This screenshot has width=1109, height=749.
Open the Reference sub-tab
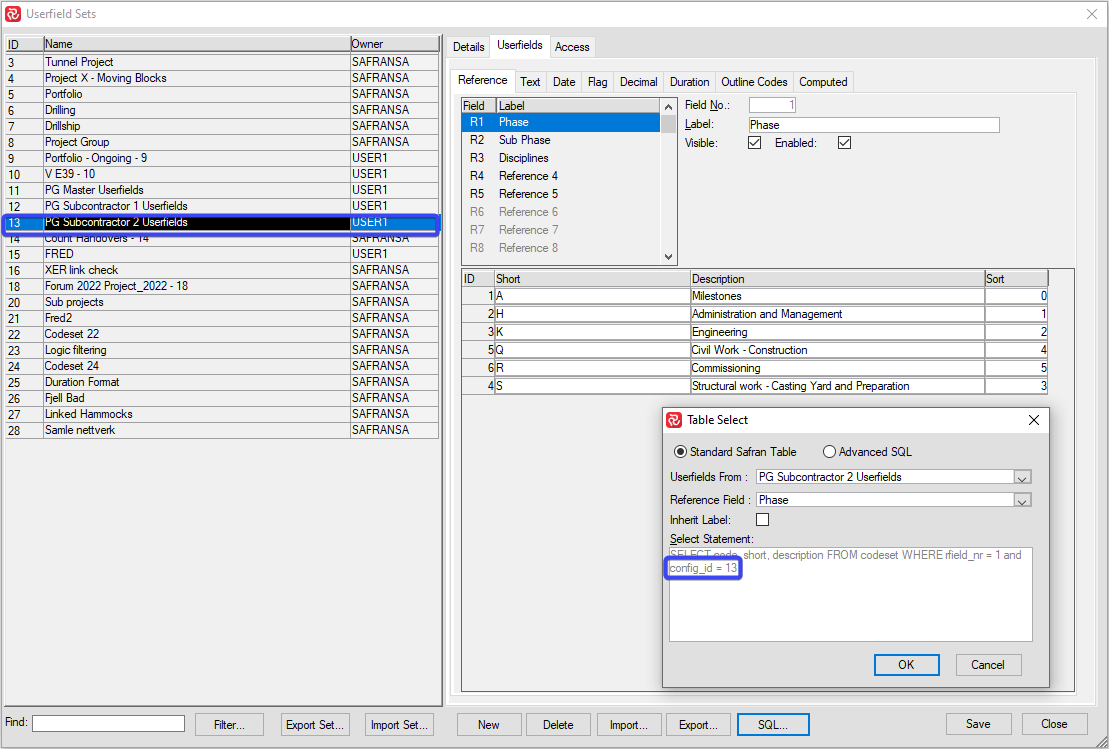482,81
